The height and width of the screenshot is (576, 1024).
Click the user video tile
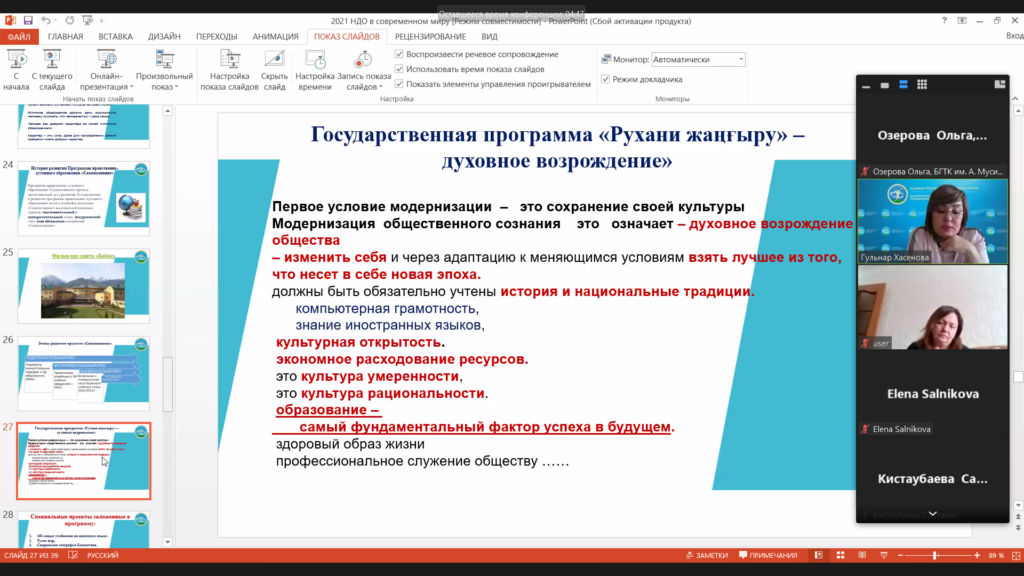(933, 308)
